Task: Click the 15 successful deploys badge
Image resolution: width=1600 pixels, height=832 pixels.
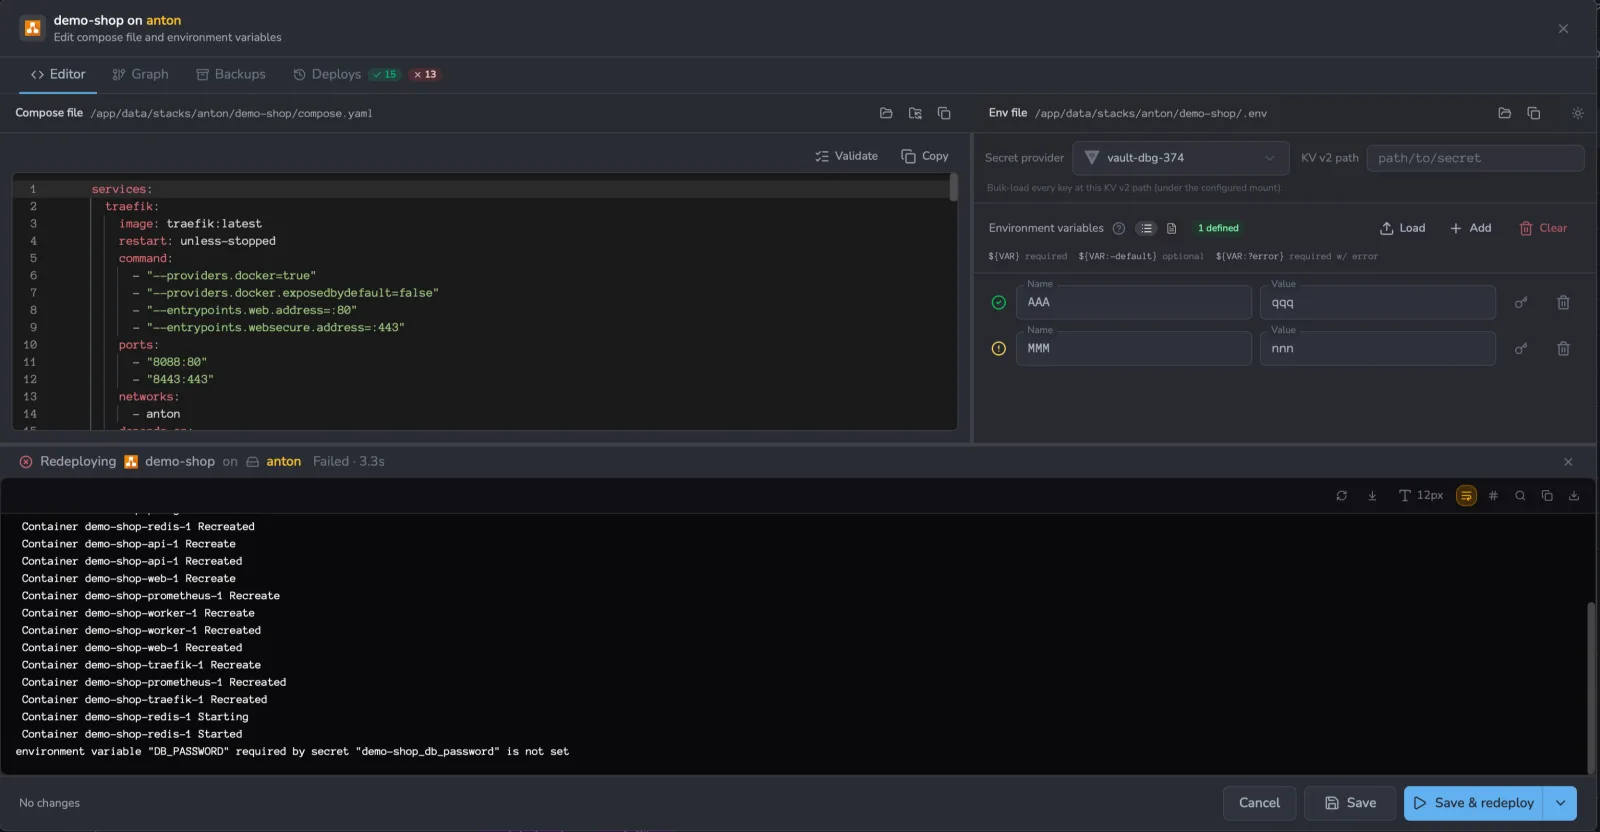Action: pyautogui.click(x=385, y=74)
